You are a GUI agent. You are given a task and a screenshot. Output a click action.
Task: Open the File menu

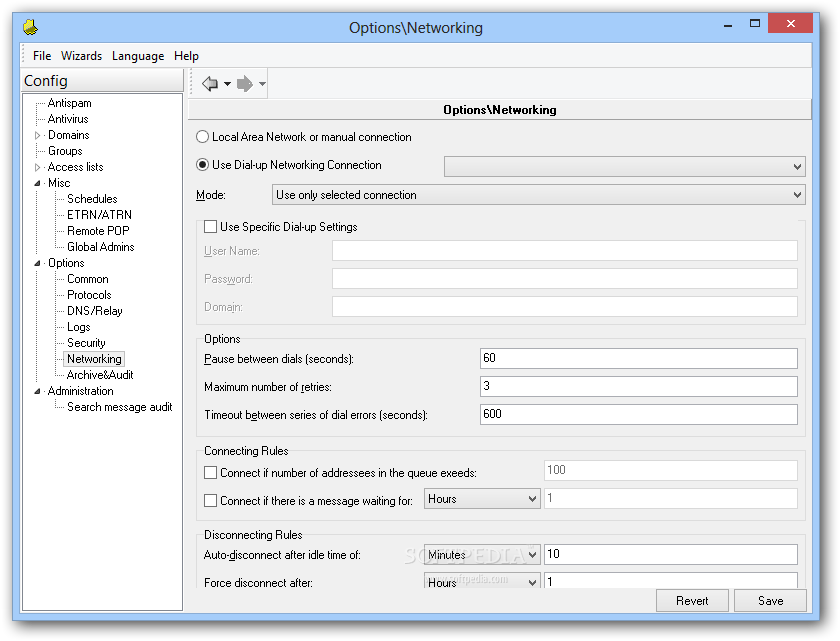42,56
